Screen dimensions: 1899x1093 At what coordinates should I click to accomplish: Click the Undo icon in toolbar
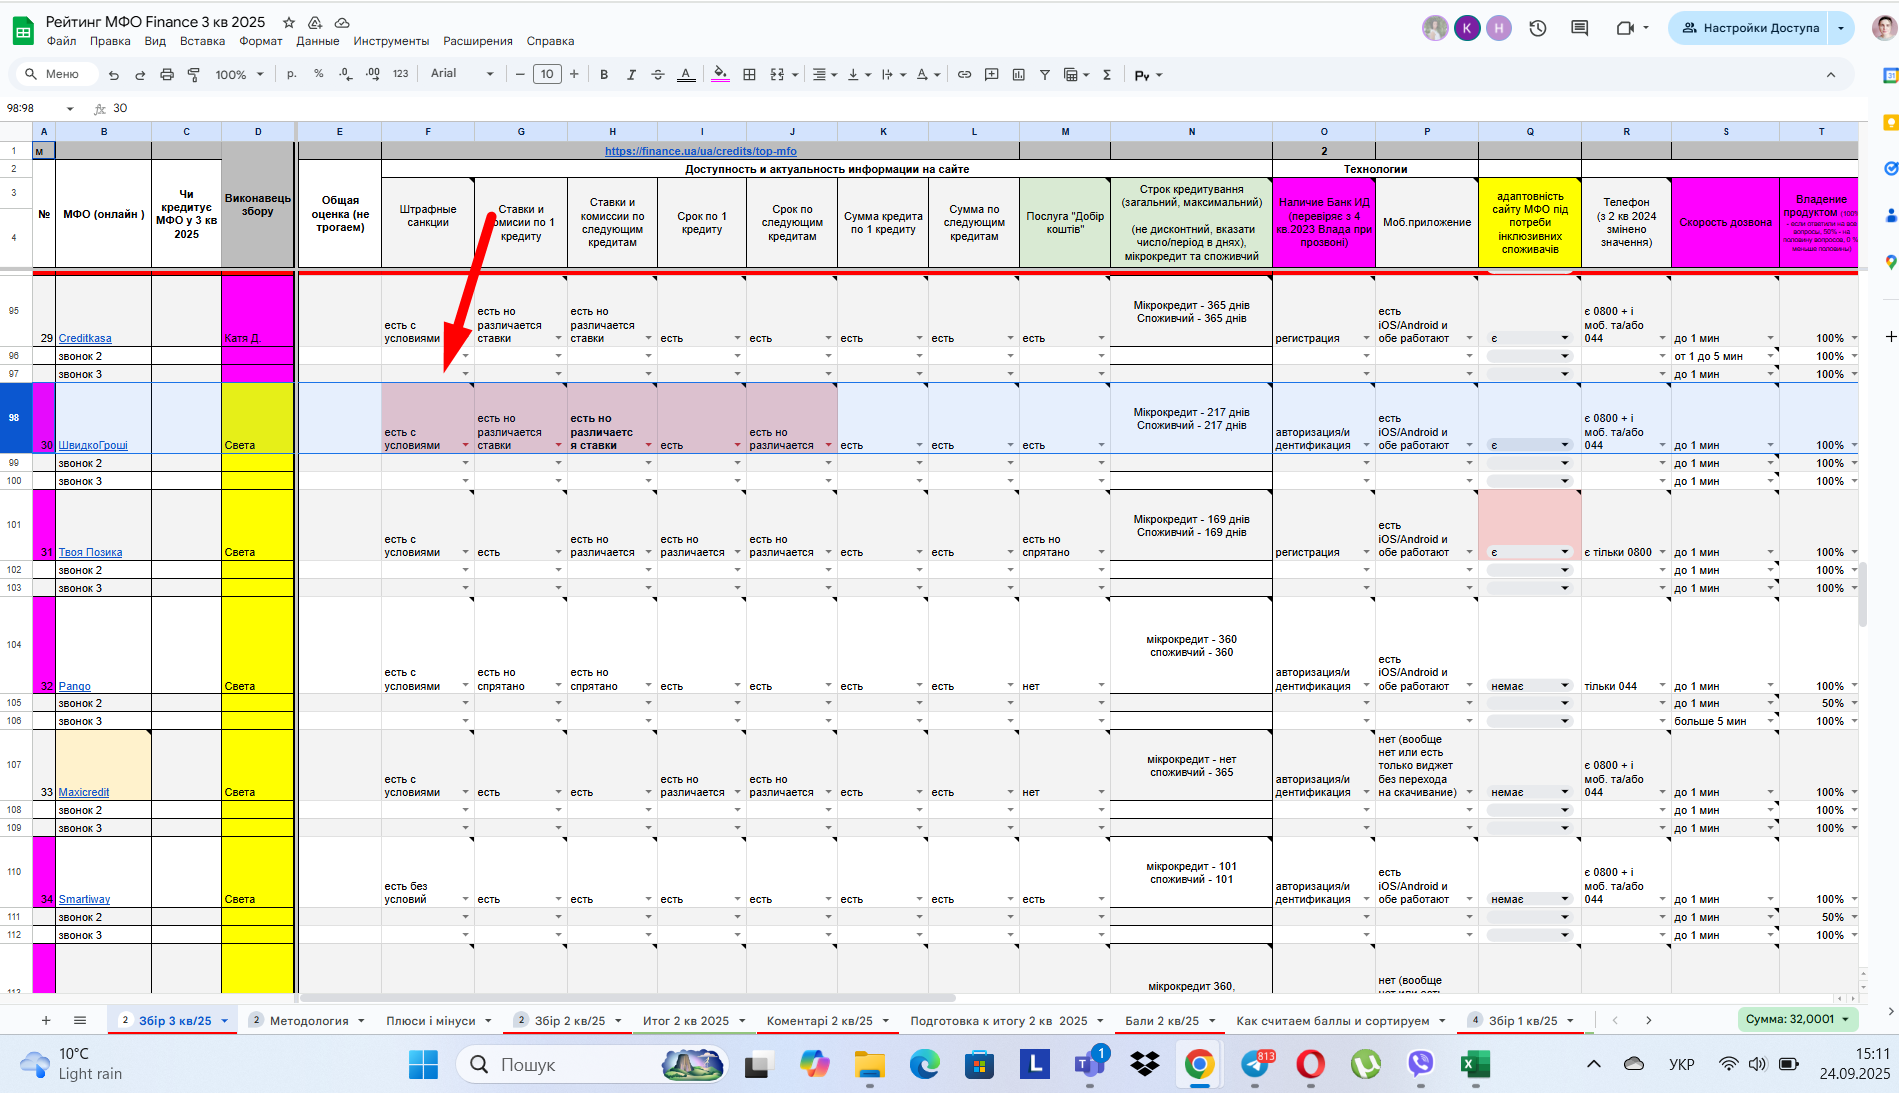pyautogui.click(x=114, y=75)
